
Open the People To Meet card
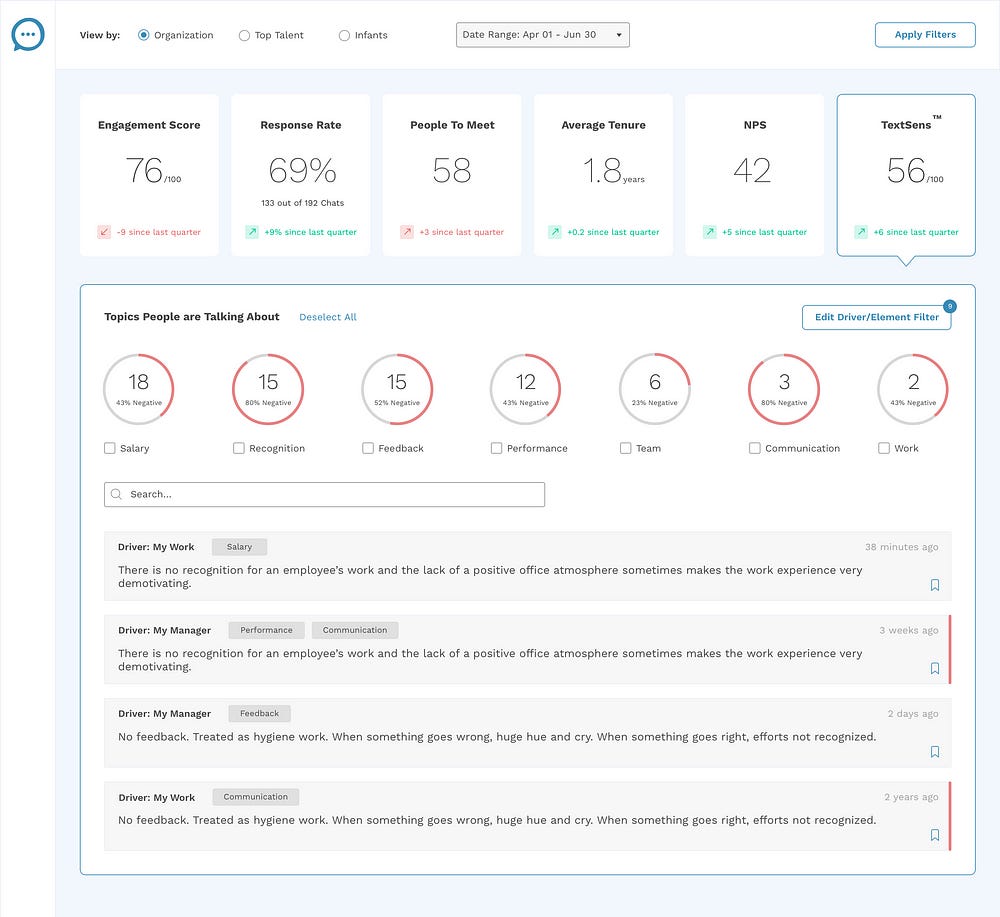point(452,175)
